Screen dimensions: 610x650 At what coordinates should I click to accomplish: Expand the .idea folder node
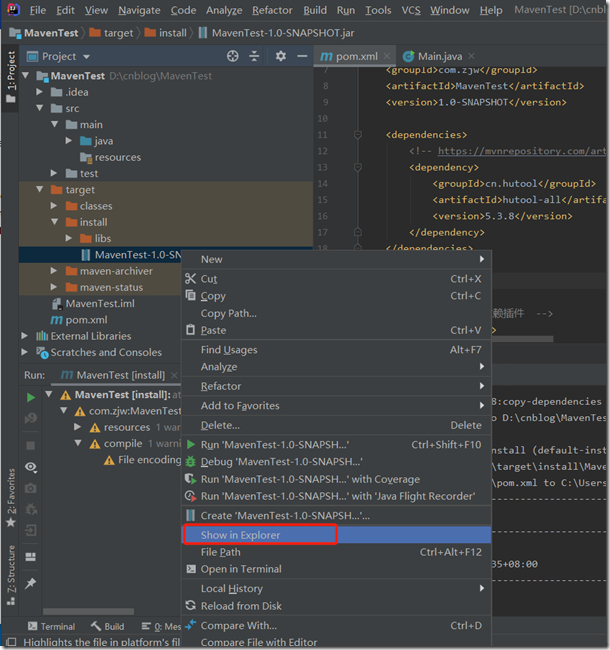39,92
